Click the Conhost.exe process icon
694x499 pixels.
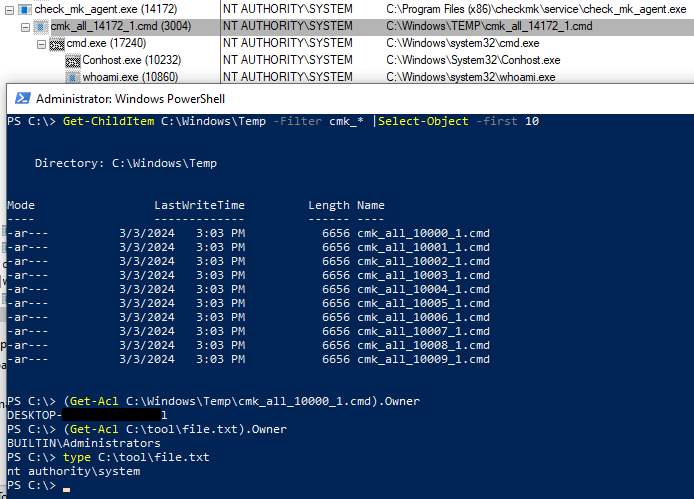72,61
